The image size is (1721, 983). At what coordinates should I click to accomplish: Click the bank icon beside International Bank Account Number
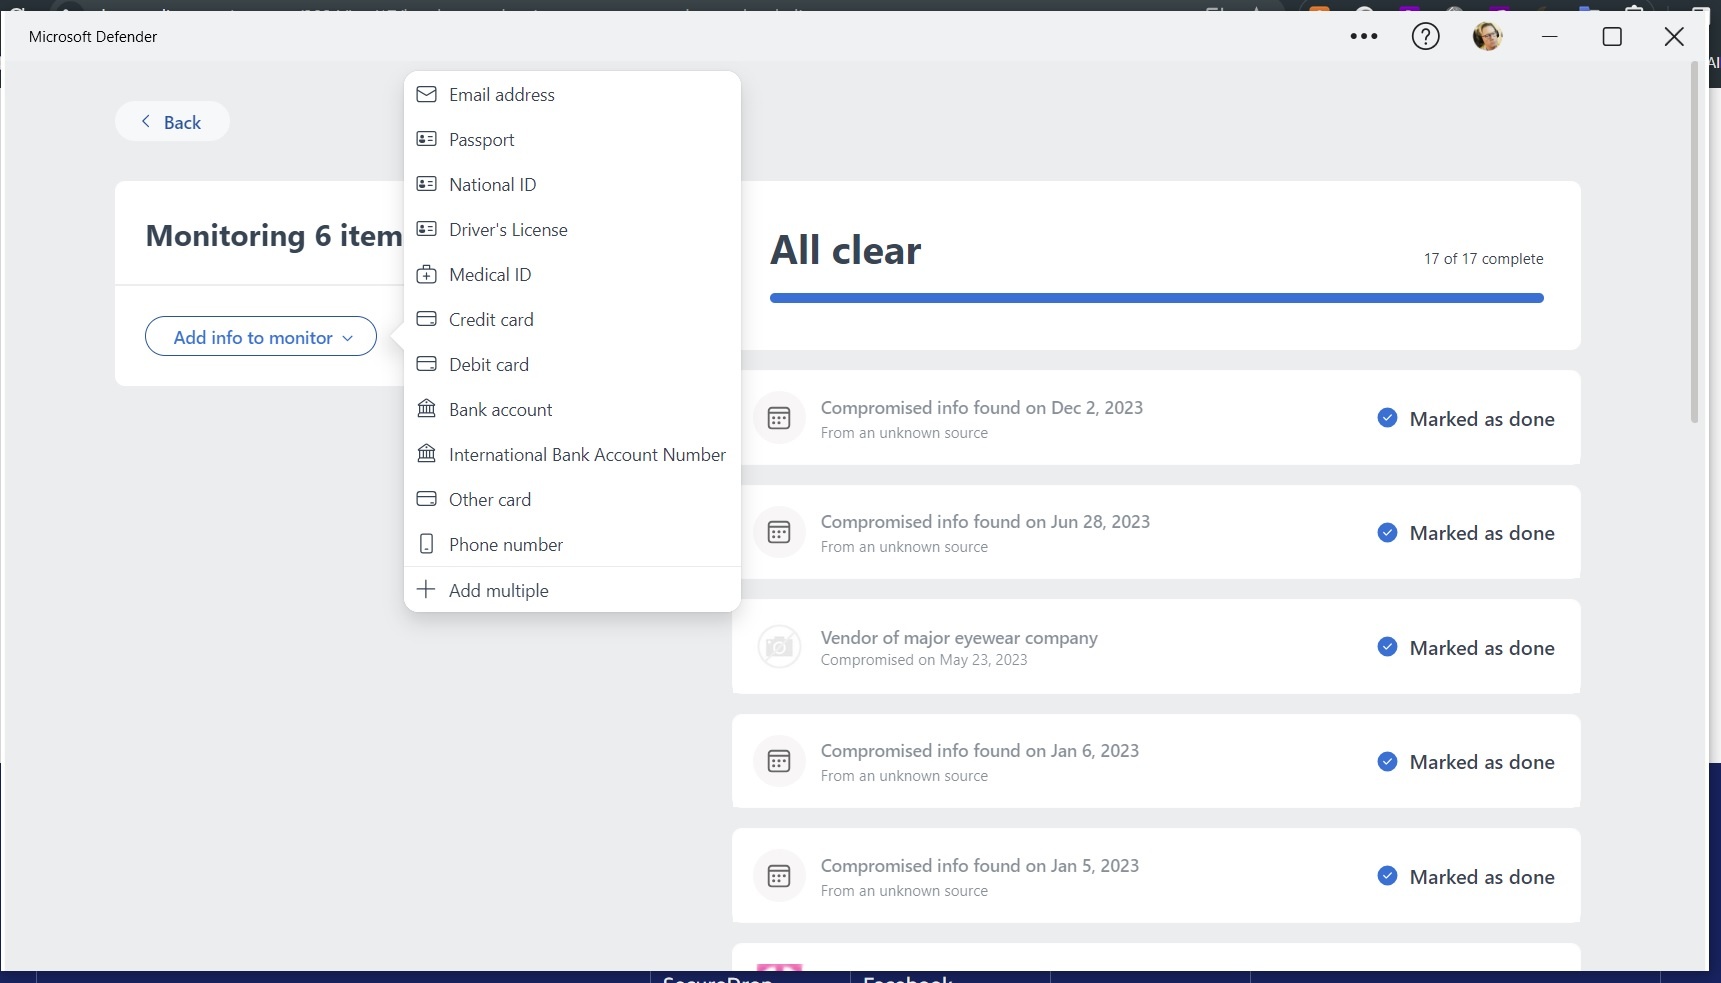(426, 453)
